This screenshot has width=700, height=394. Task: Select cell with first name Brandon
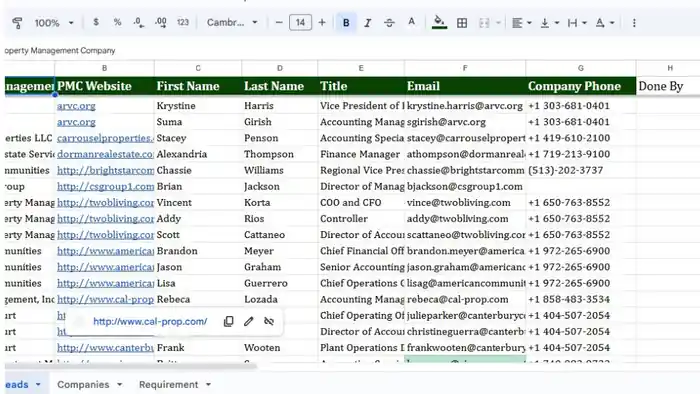198,251
